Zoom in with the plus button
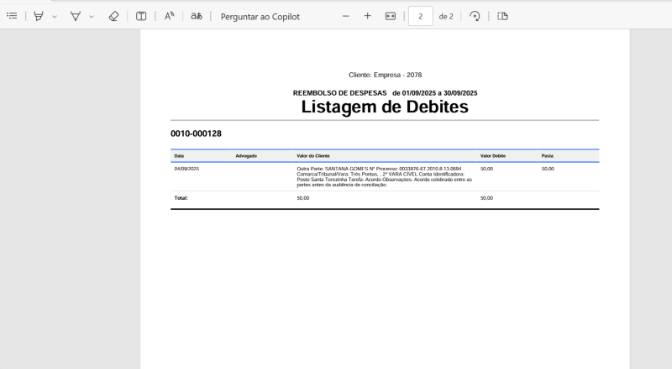The width and height of the screenshot is (672, 369). pyautogui.click(x=367, y=16)
